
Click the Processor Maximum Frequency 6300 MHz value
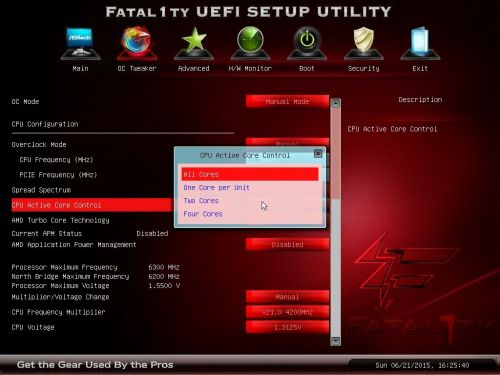(x=164, y=267)
